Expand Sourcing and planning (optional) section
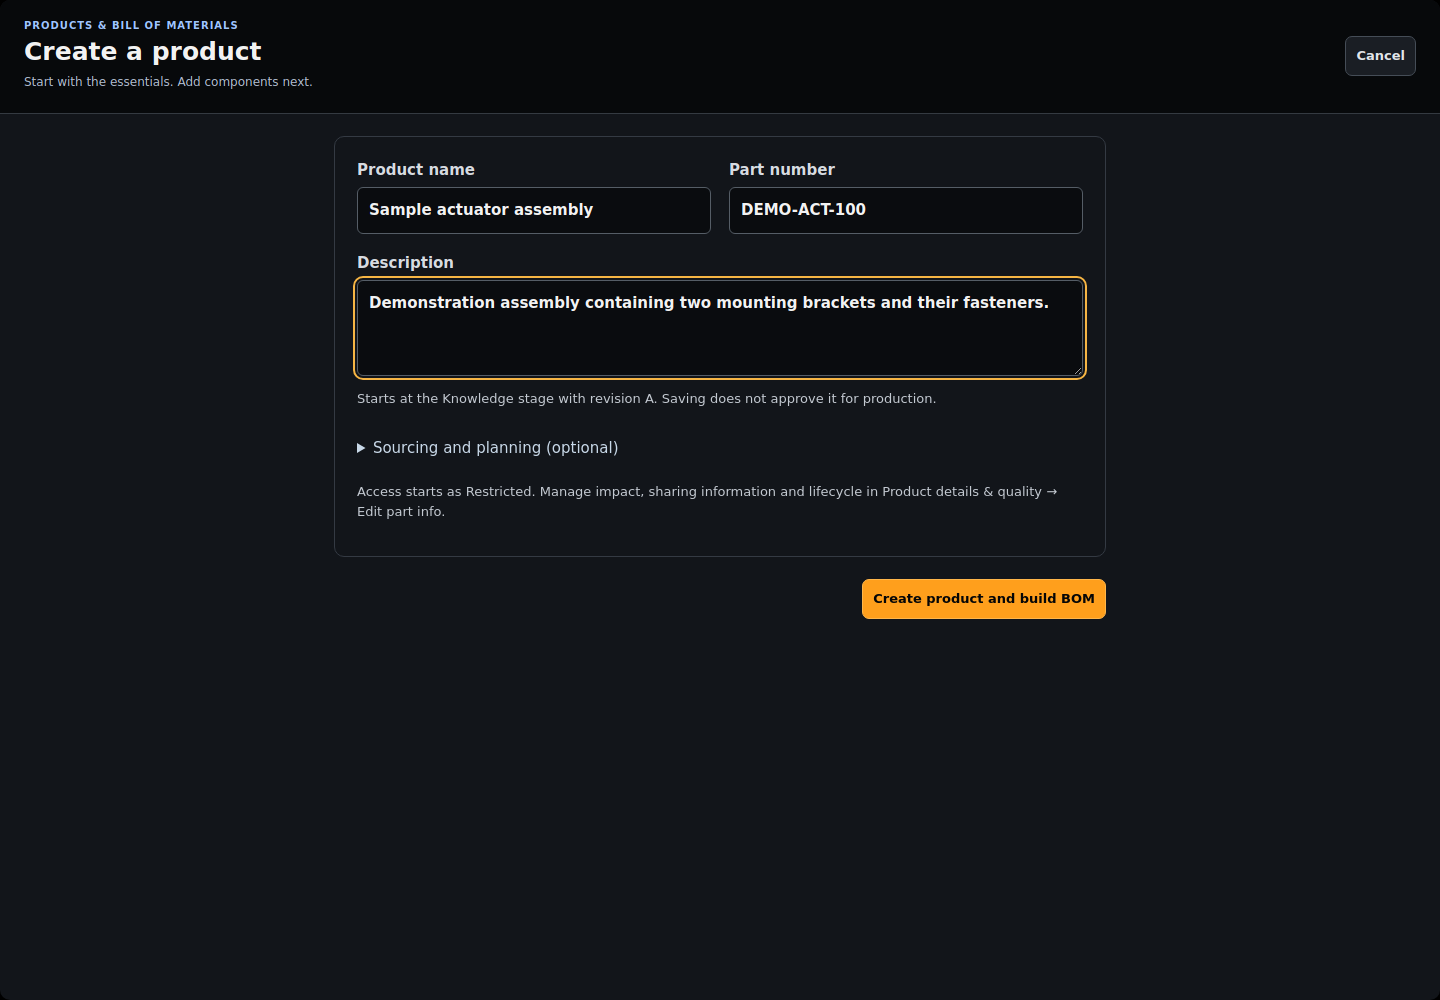 click(488, 448)
